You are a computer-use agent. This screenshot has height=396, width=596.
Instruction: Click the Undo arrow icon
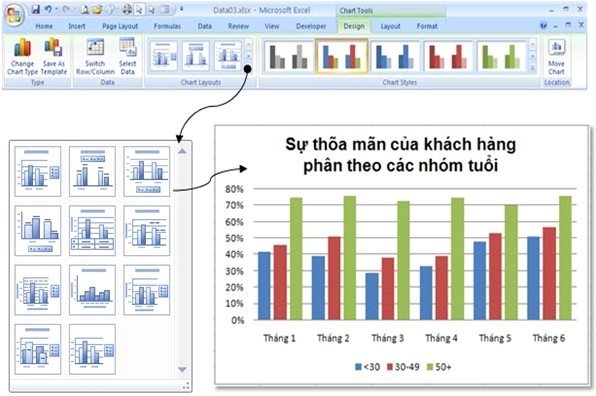coord(48,10)
